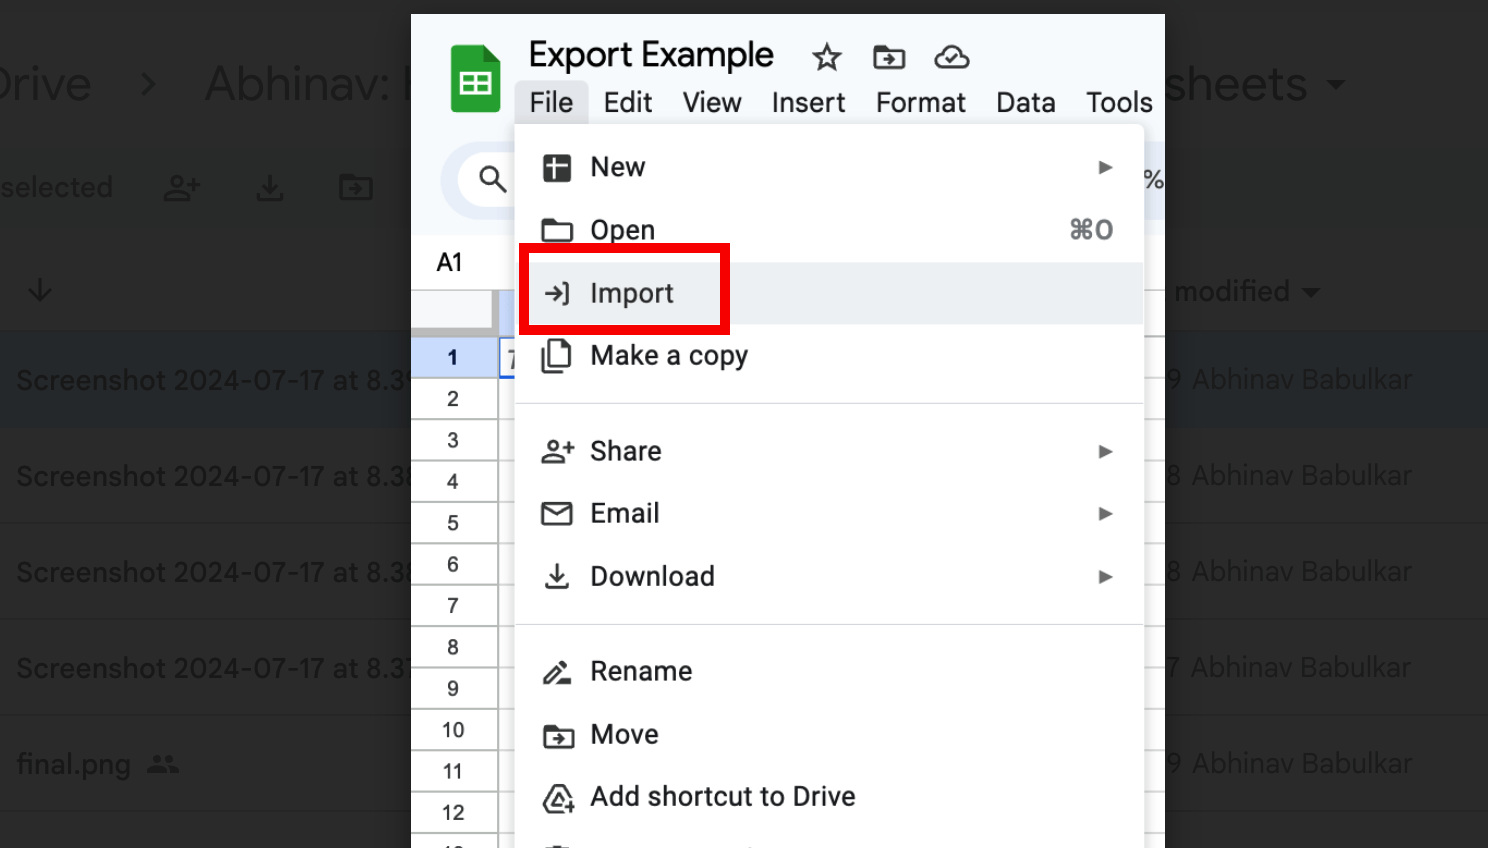Select Import from the File menu
The height and width of the screenshot is (848, 1488).
click(633, 292)
